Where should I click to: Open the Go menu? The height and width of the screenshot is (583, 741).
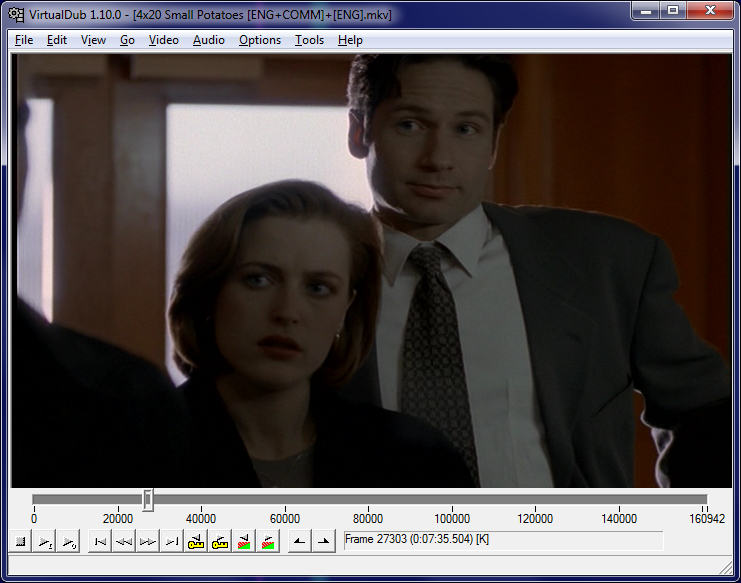click(x=127, y=40)
